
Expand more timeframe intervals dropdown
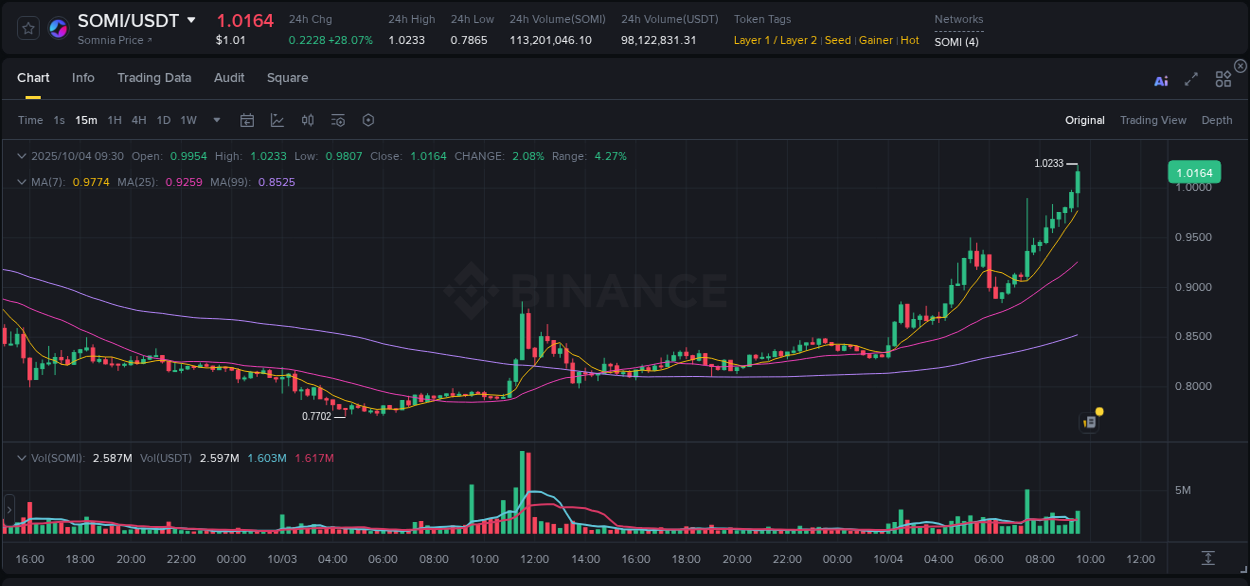[215, 120]
